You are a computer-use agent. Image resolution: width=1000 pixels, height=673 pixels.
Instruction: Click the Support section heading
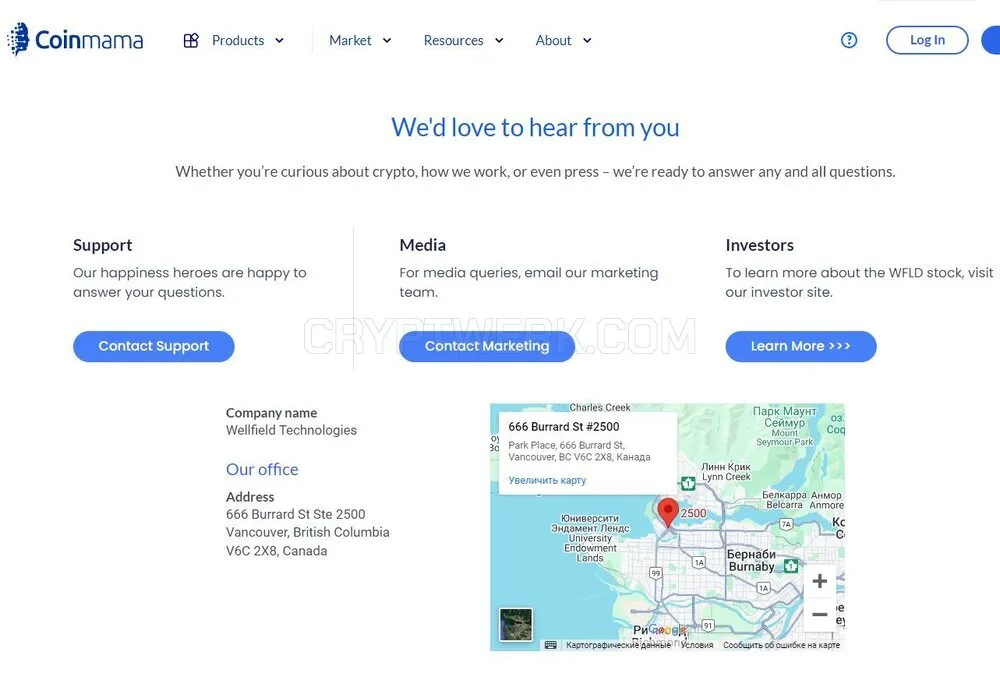pos(103,245)
